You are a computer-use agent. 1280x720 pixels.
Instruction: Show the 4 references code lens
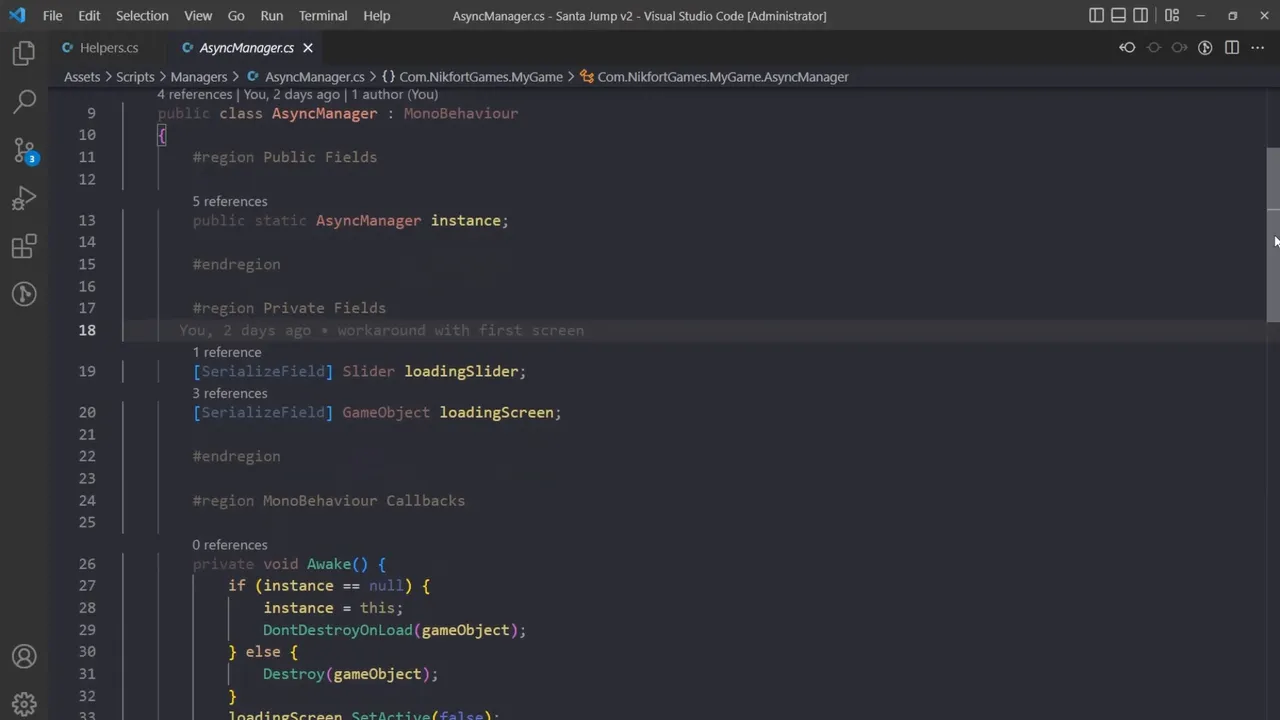pyautogui.click(x=194, y=95)
